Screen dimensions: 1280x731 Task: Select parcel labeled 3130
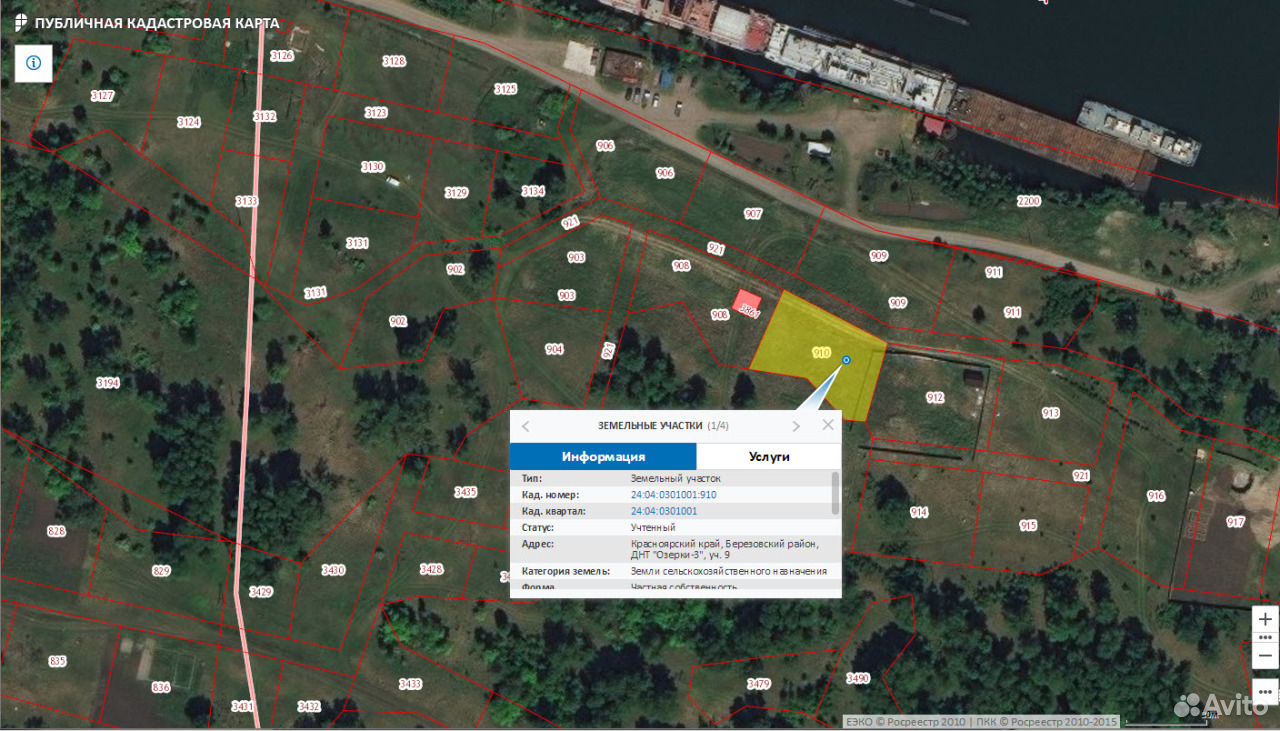click(x=372, y=166)
